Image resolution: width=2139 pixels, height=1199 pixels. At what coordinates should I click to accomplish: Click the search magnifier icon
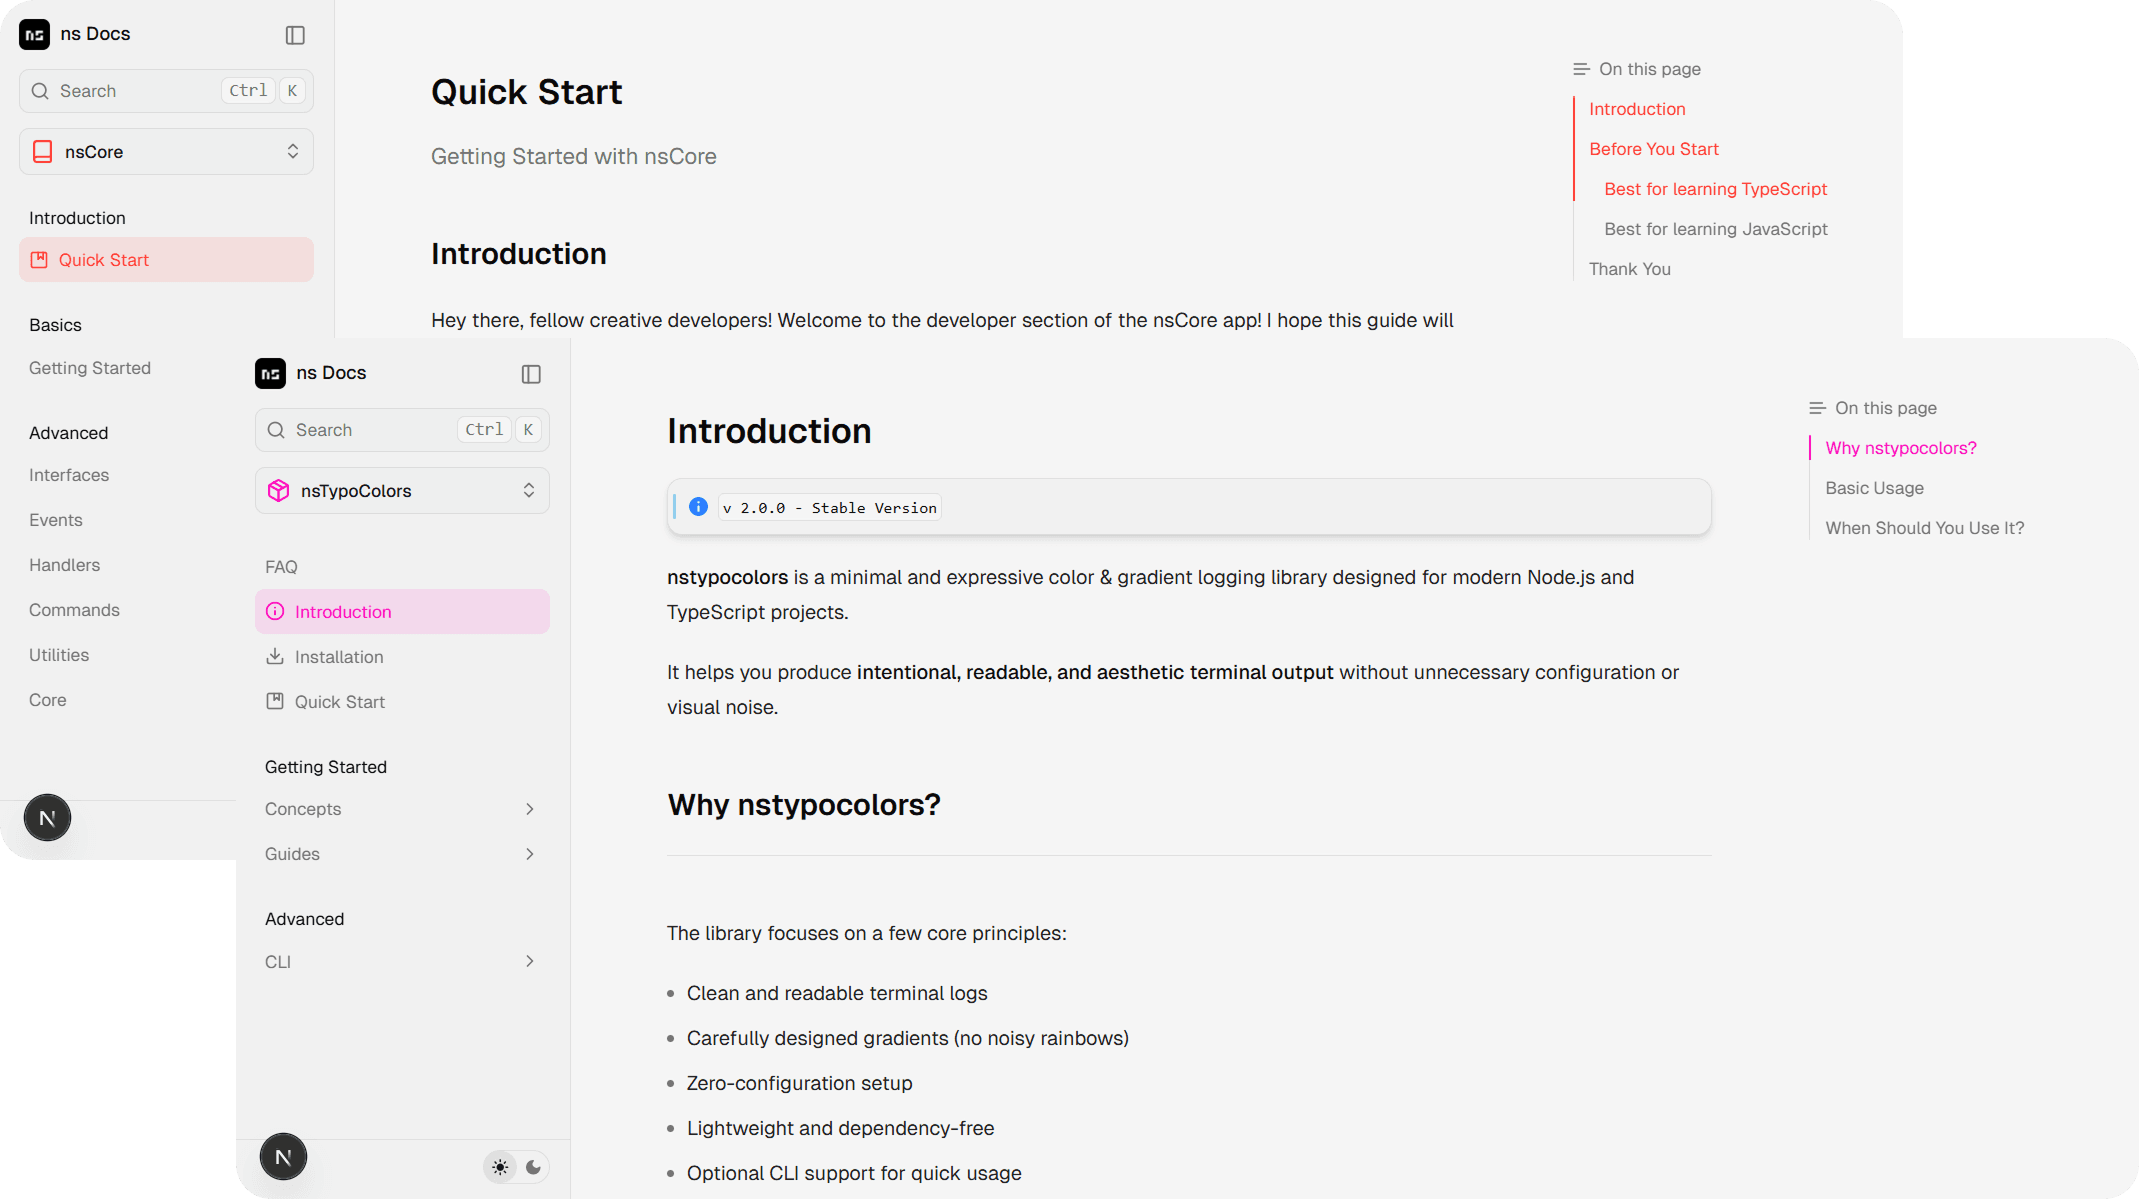[x=277, y=430]
